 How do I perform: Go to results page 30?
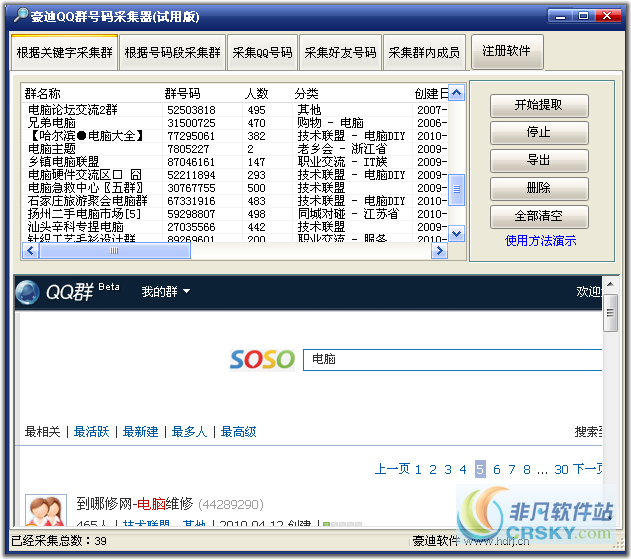coord(561,469)
